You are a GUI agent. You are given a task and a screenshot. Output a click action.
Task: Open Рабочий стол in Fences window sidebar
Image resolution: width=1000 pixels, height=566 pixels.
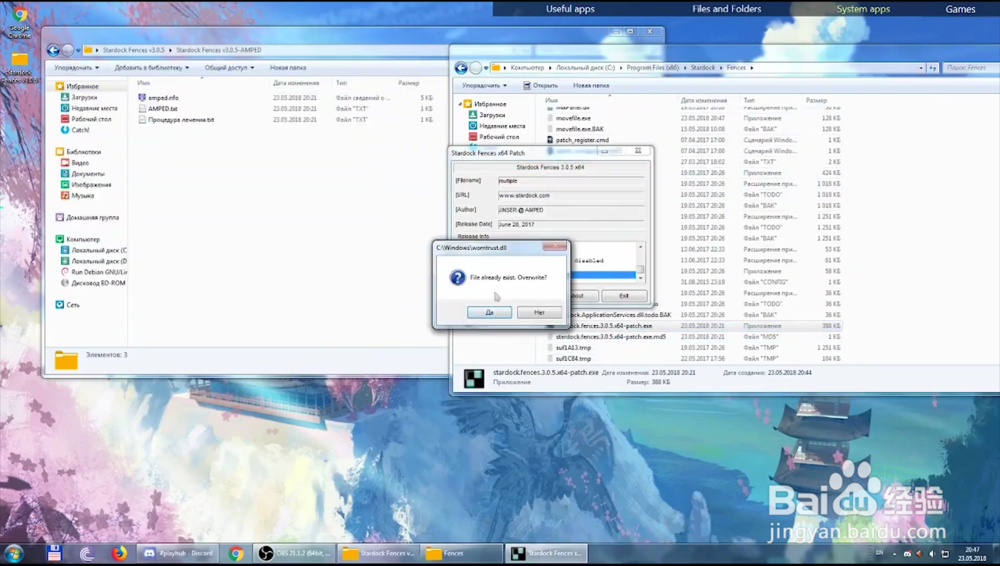click(499, 137)
